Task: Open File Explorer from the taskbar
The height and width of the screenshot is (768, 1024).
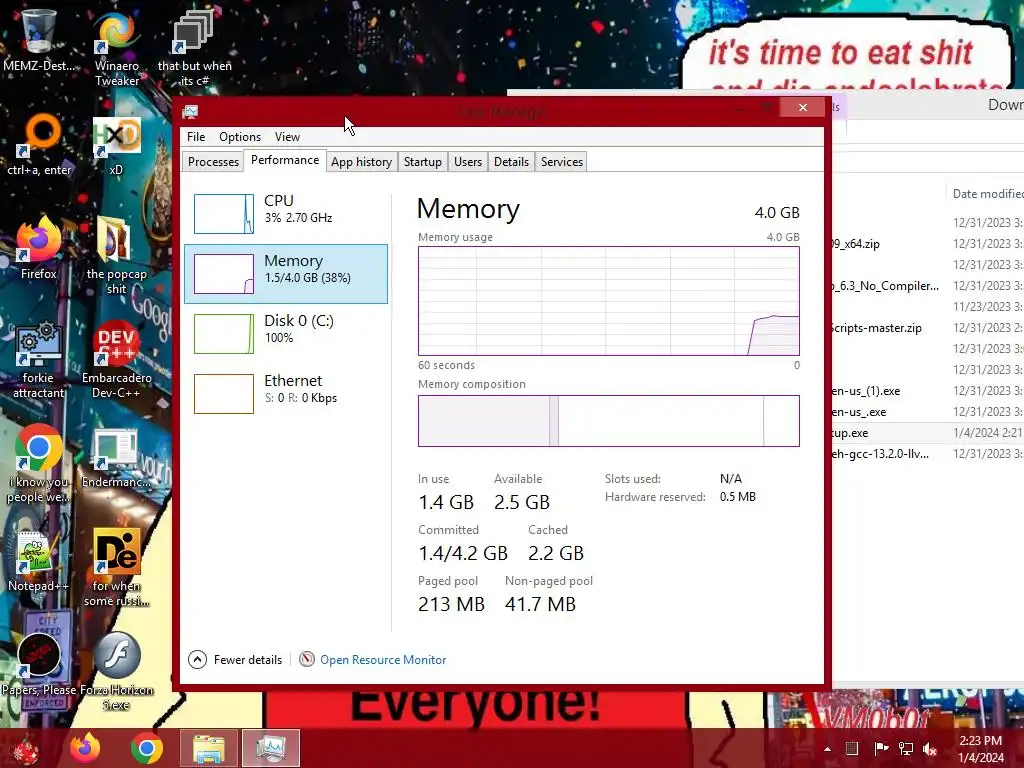Action: 209,748
